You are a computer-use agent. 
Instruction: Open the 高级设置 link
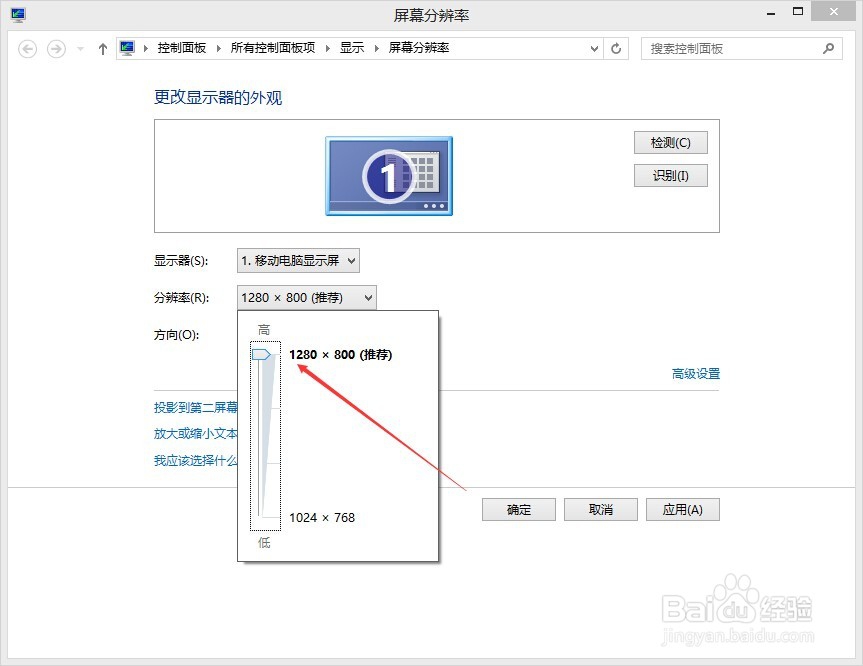tap(696, 374)
